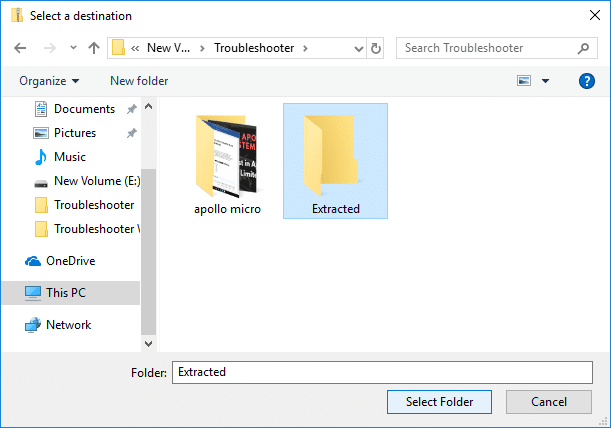
Task: Click the Up one level arrow
Action: tap(93, 48)
